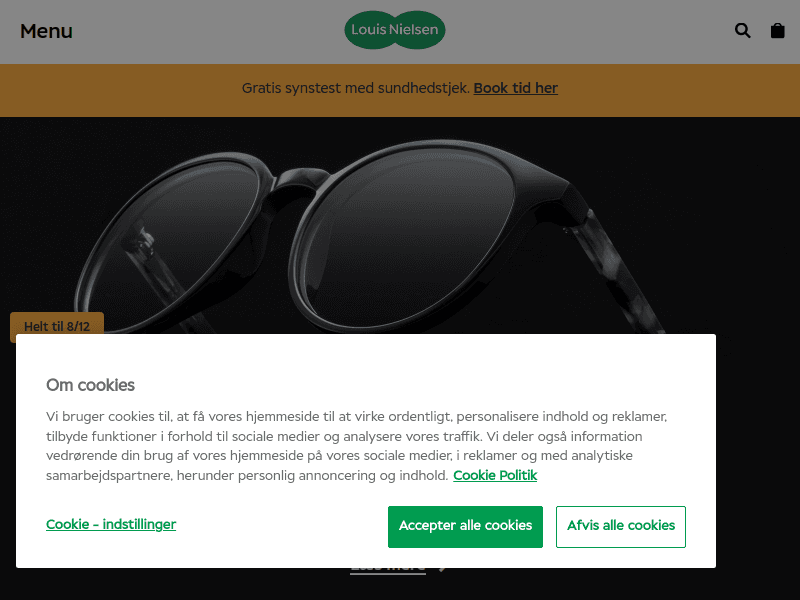This screenshot has height=600, width=800.
Task: Click the black glasses hero image
Action: point(400,225)
